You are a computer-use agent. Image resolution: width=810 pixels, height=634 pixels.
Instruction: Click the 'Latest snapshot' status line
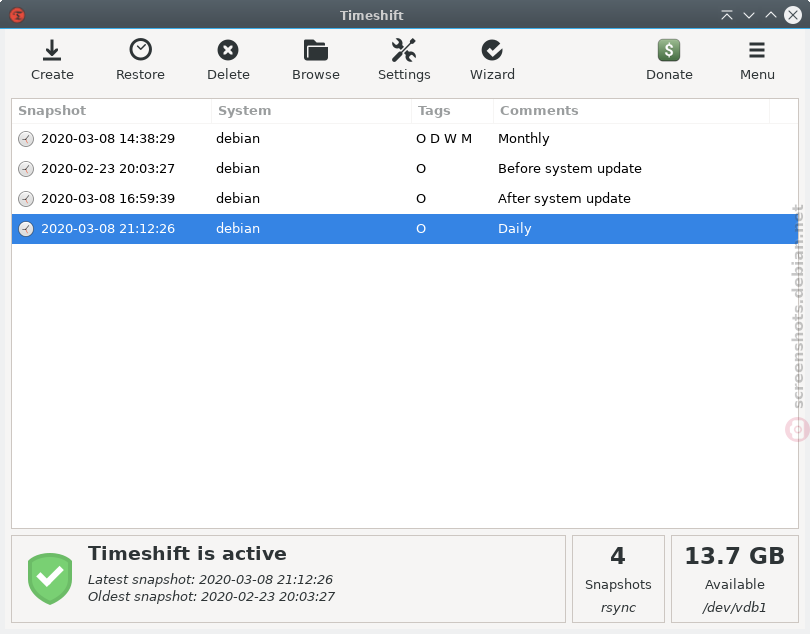pos(210,579)
